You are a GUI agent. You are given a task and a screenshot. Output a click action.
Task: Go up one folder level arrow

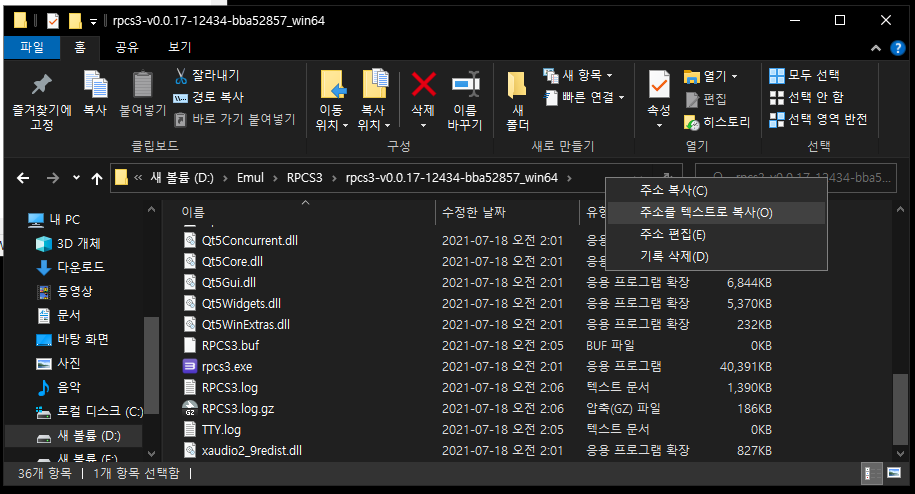point(97,178)
